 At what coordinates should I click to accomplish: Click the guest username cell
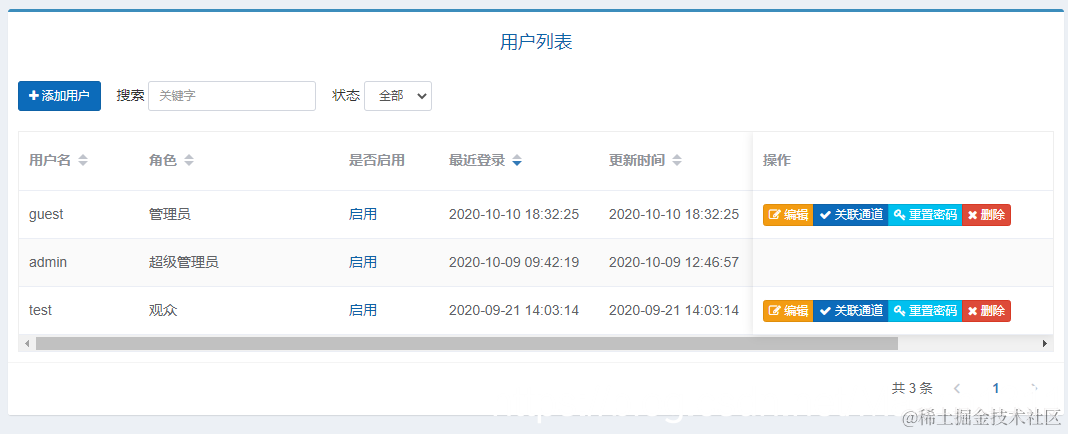click(x=46, y=215)
